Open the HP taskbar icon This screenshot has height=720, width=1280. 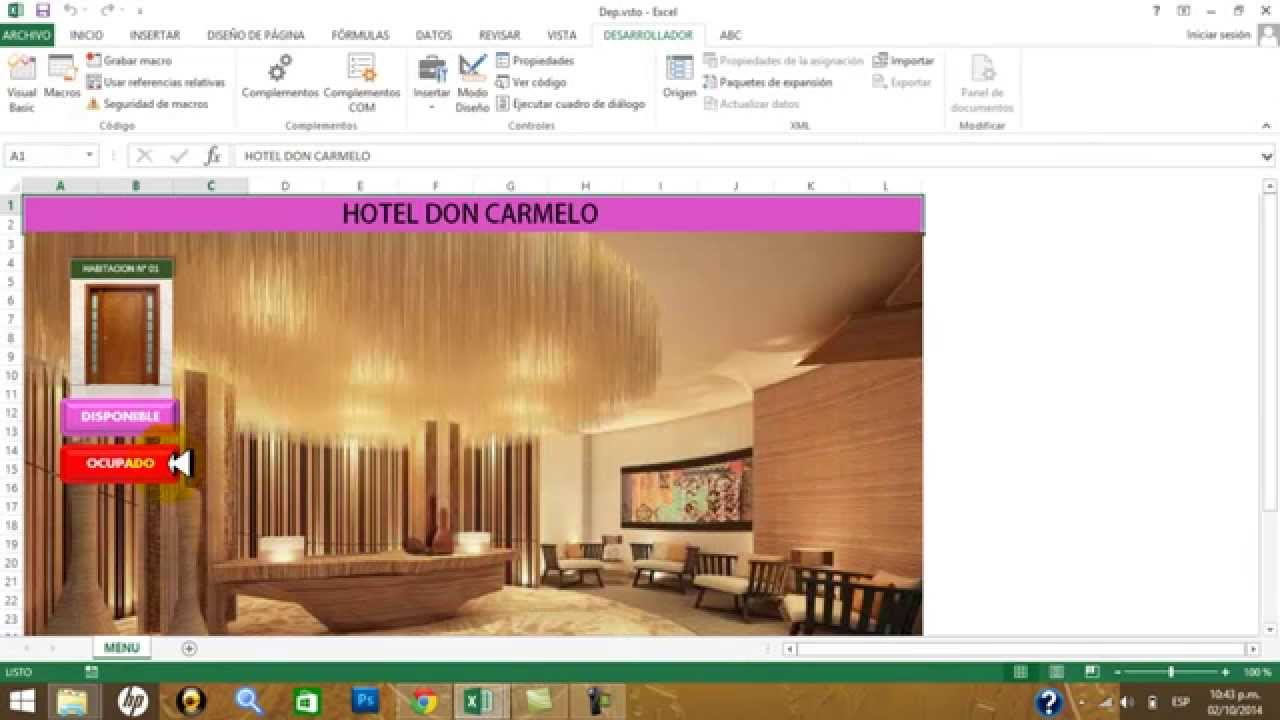click(x=132, y=701)
